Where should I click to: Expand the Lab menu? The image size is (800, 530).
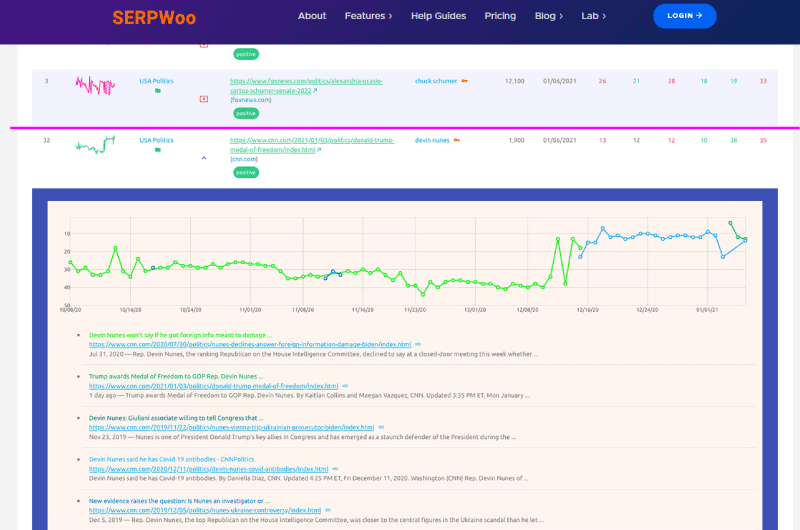[x=593, y=16]
